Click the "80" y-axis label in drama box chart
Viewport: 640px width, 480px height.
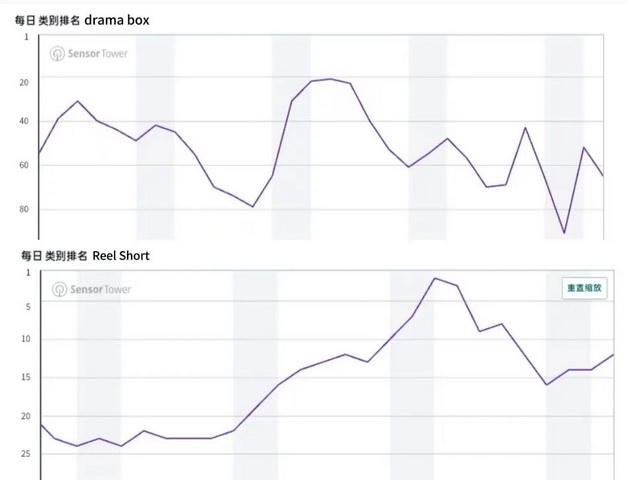tap(22, 209)
